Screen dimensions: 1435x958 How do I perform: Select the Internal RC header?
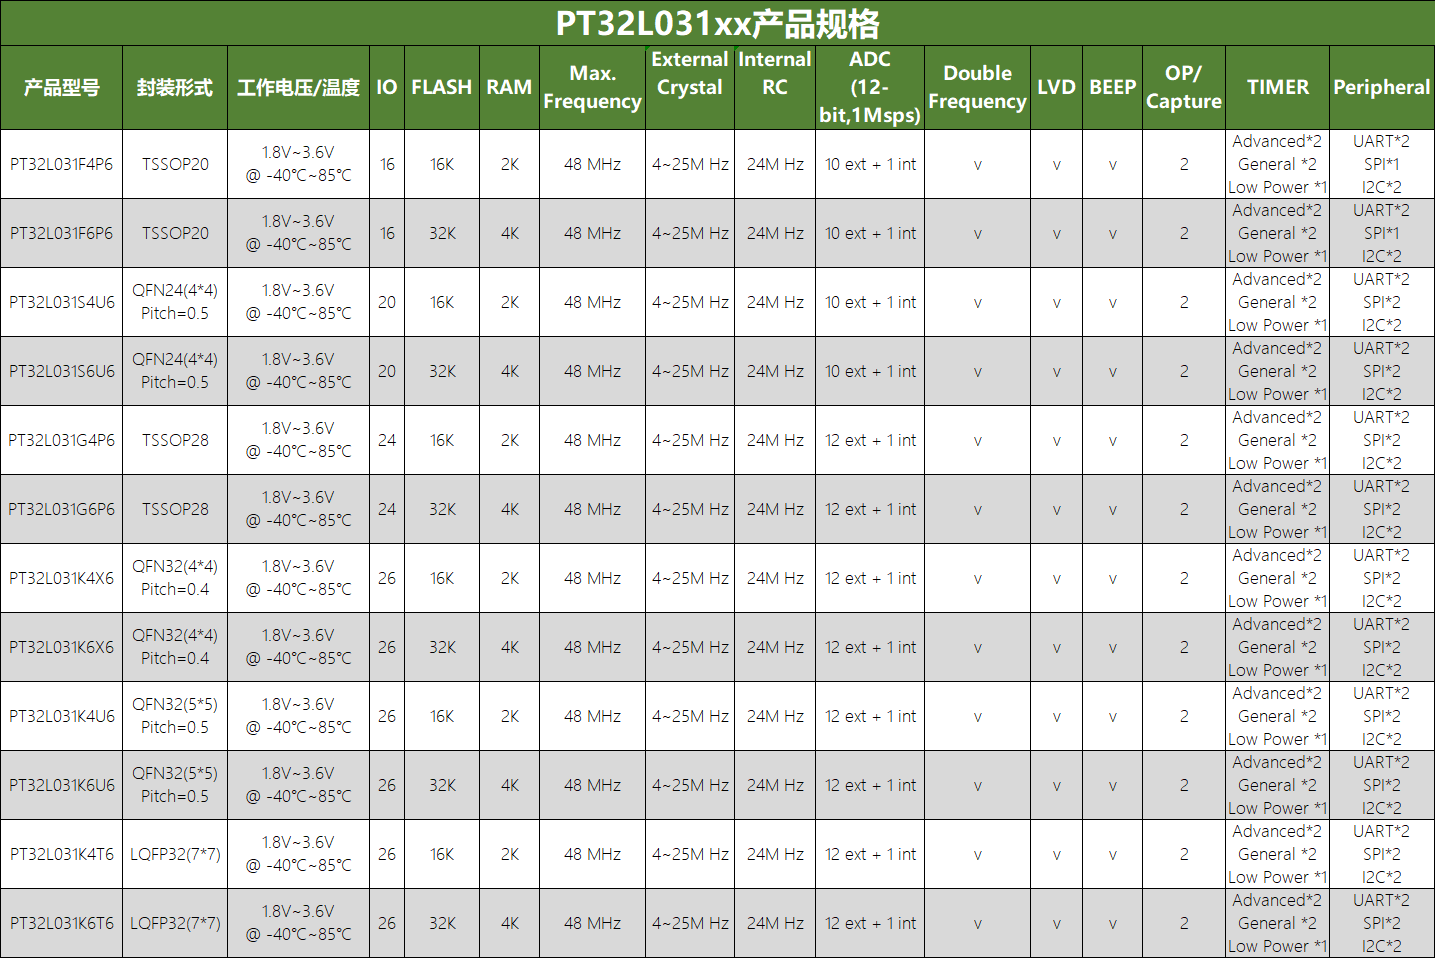[775, 87]
